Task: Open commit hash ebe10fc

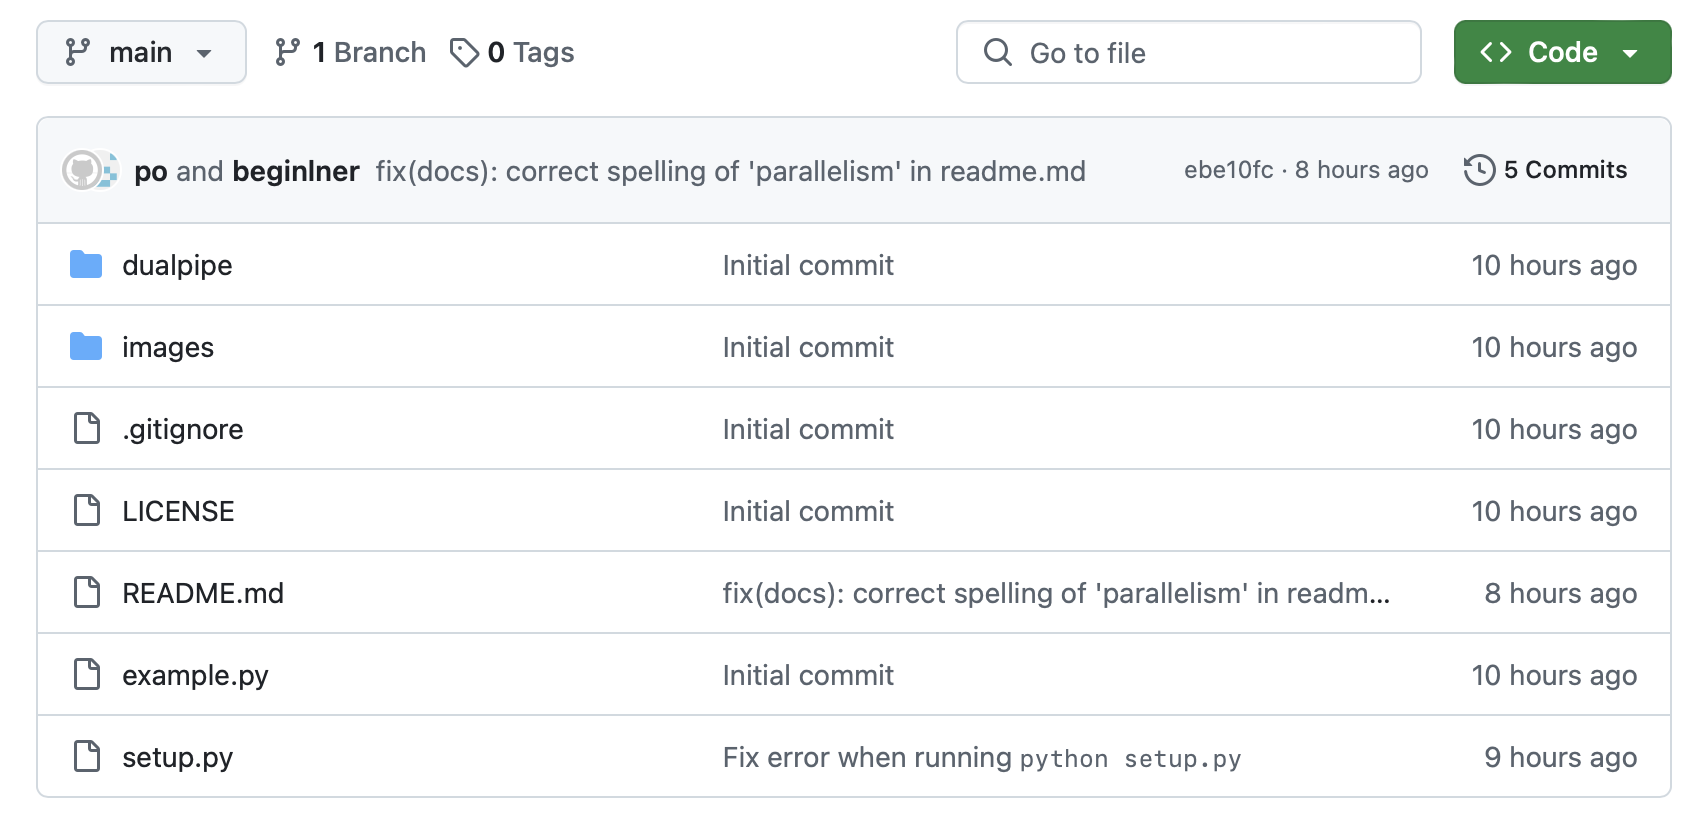Action: 1229,170
